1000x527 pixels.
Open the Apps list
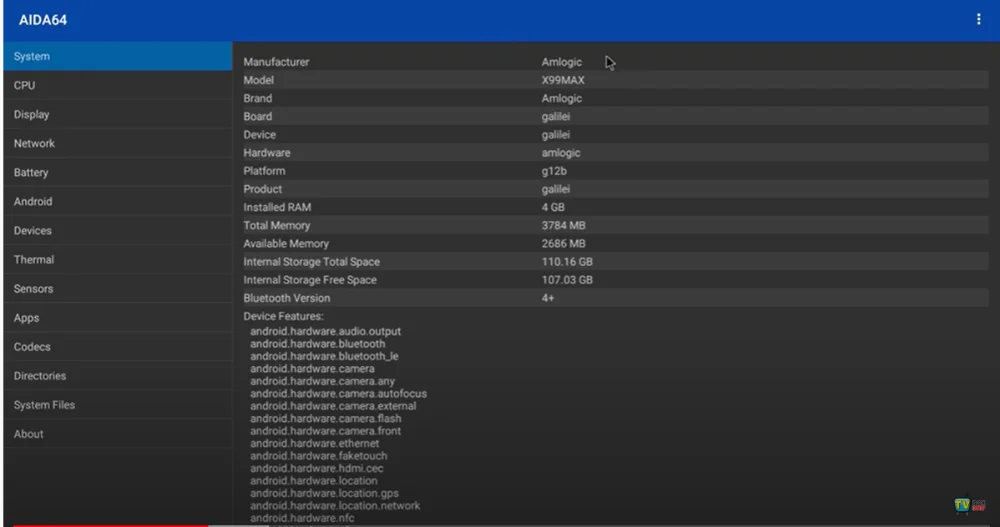point(118,318)
